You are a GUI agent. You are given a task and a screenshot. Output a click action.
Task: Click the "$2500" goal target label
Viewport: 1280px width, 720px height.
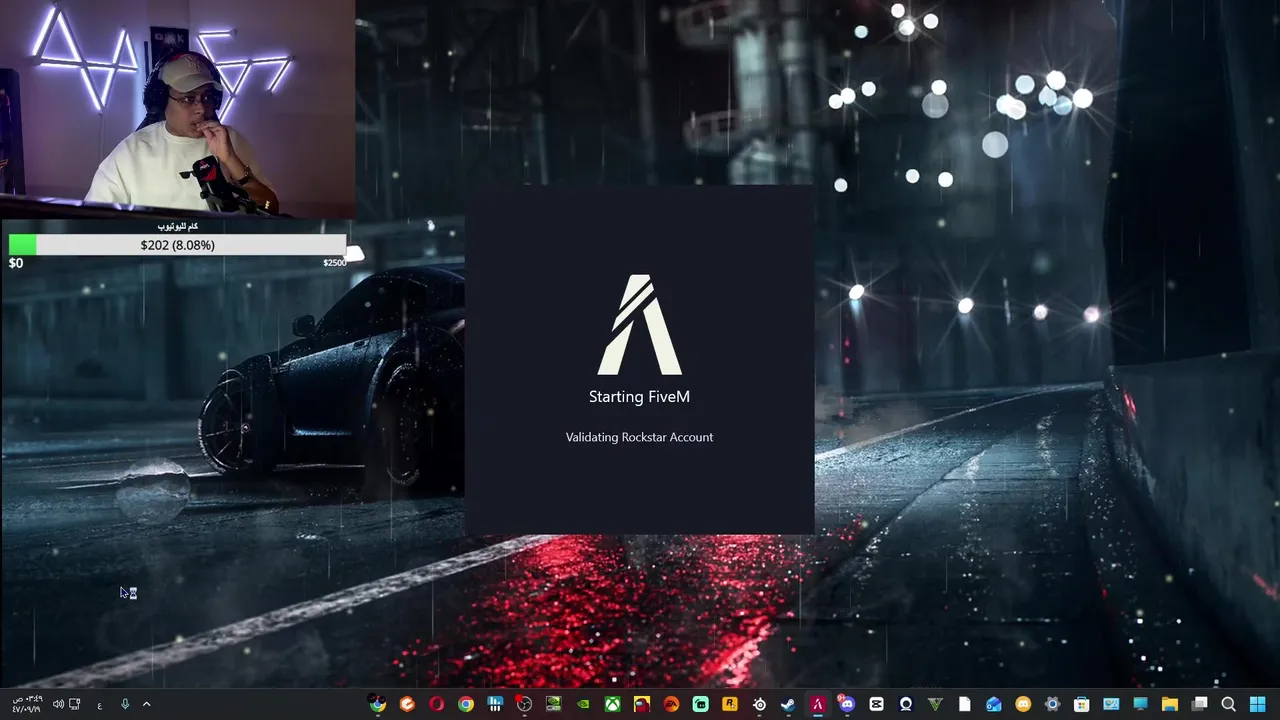click(x=334, y=263)
